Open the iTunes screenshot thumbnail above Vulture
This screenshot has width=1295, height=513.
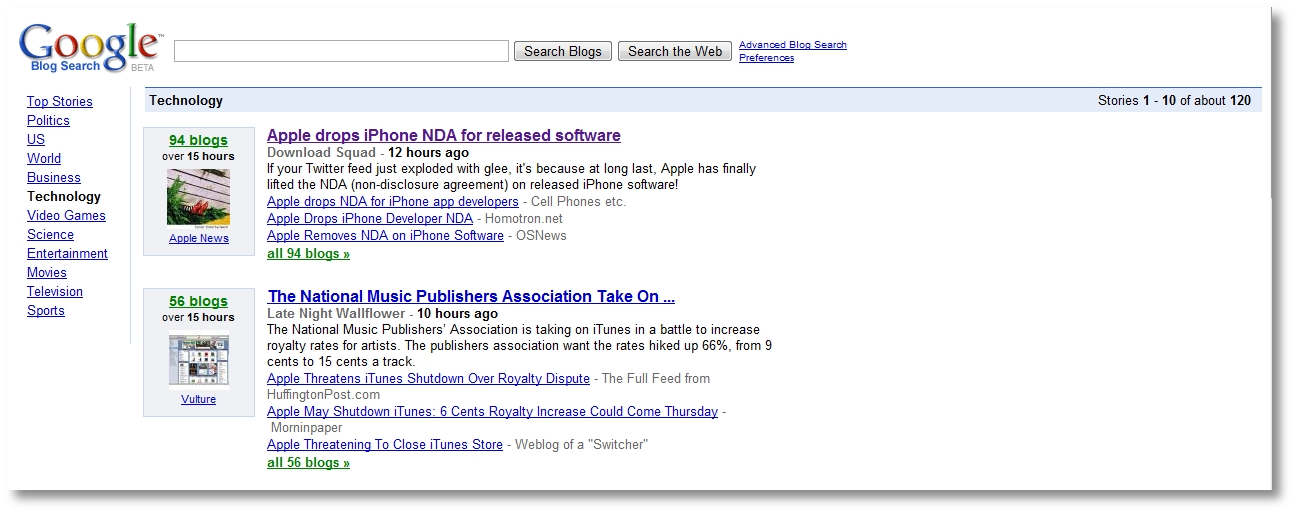(198, 358)
